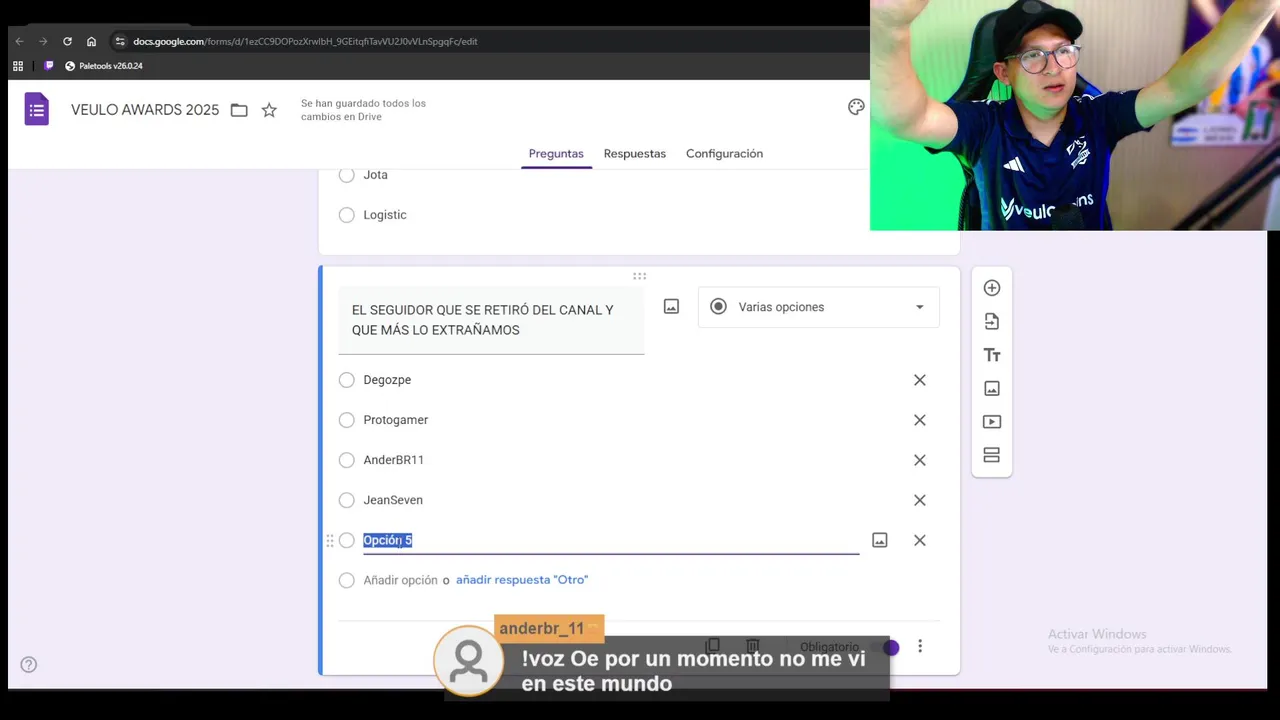Image resolution: width=1280 pixels, height=720 pixels.
Task: Add a video from the side toolbar
Action: coord(992,422)
